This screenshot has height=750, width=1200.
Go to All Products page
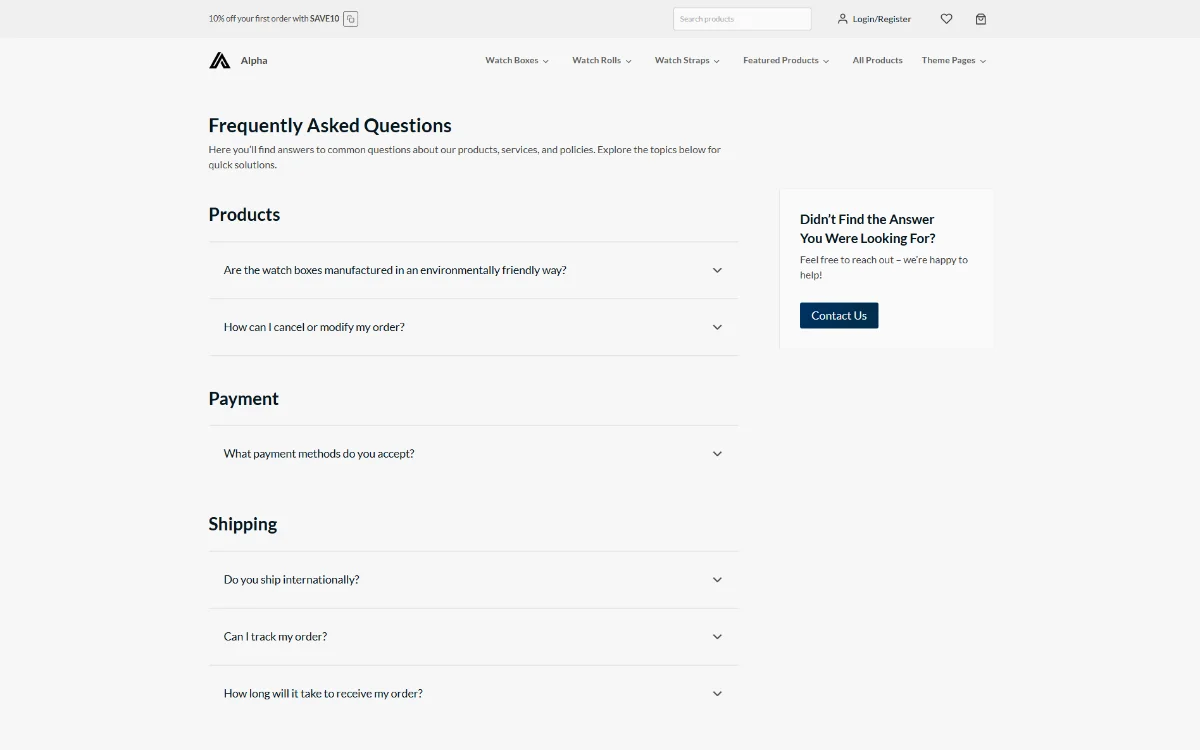(x=877, y=61)
